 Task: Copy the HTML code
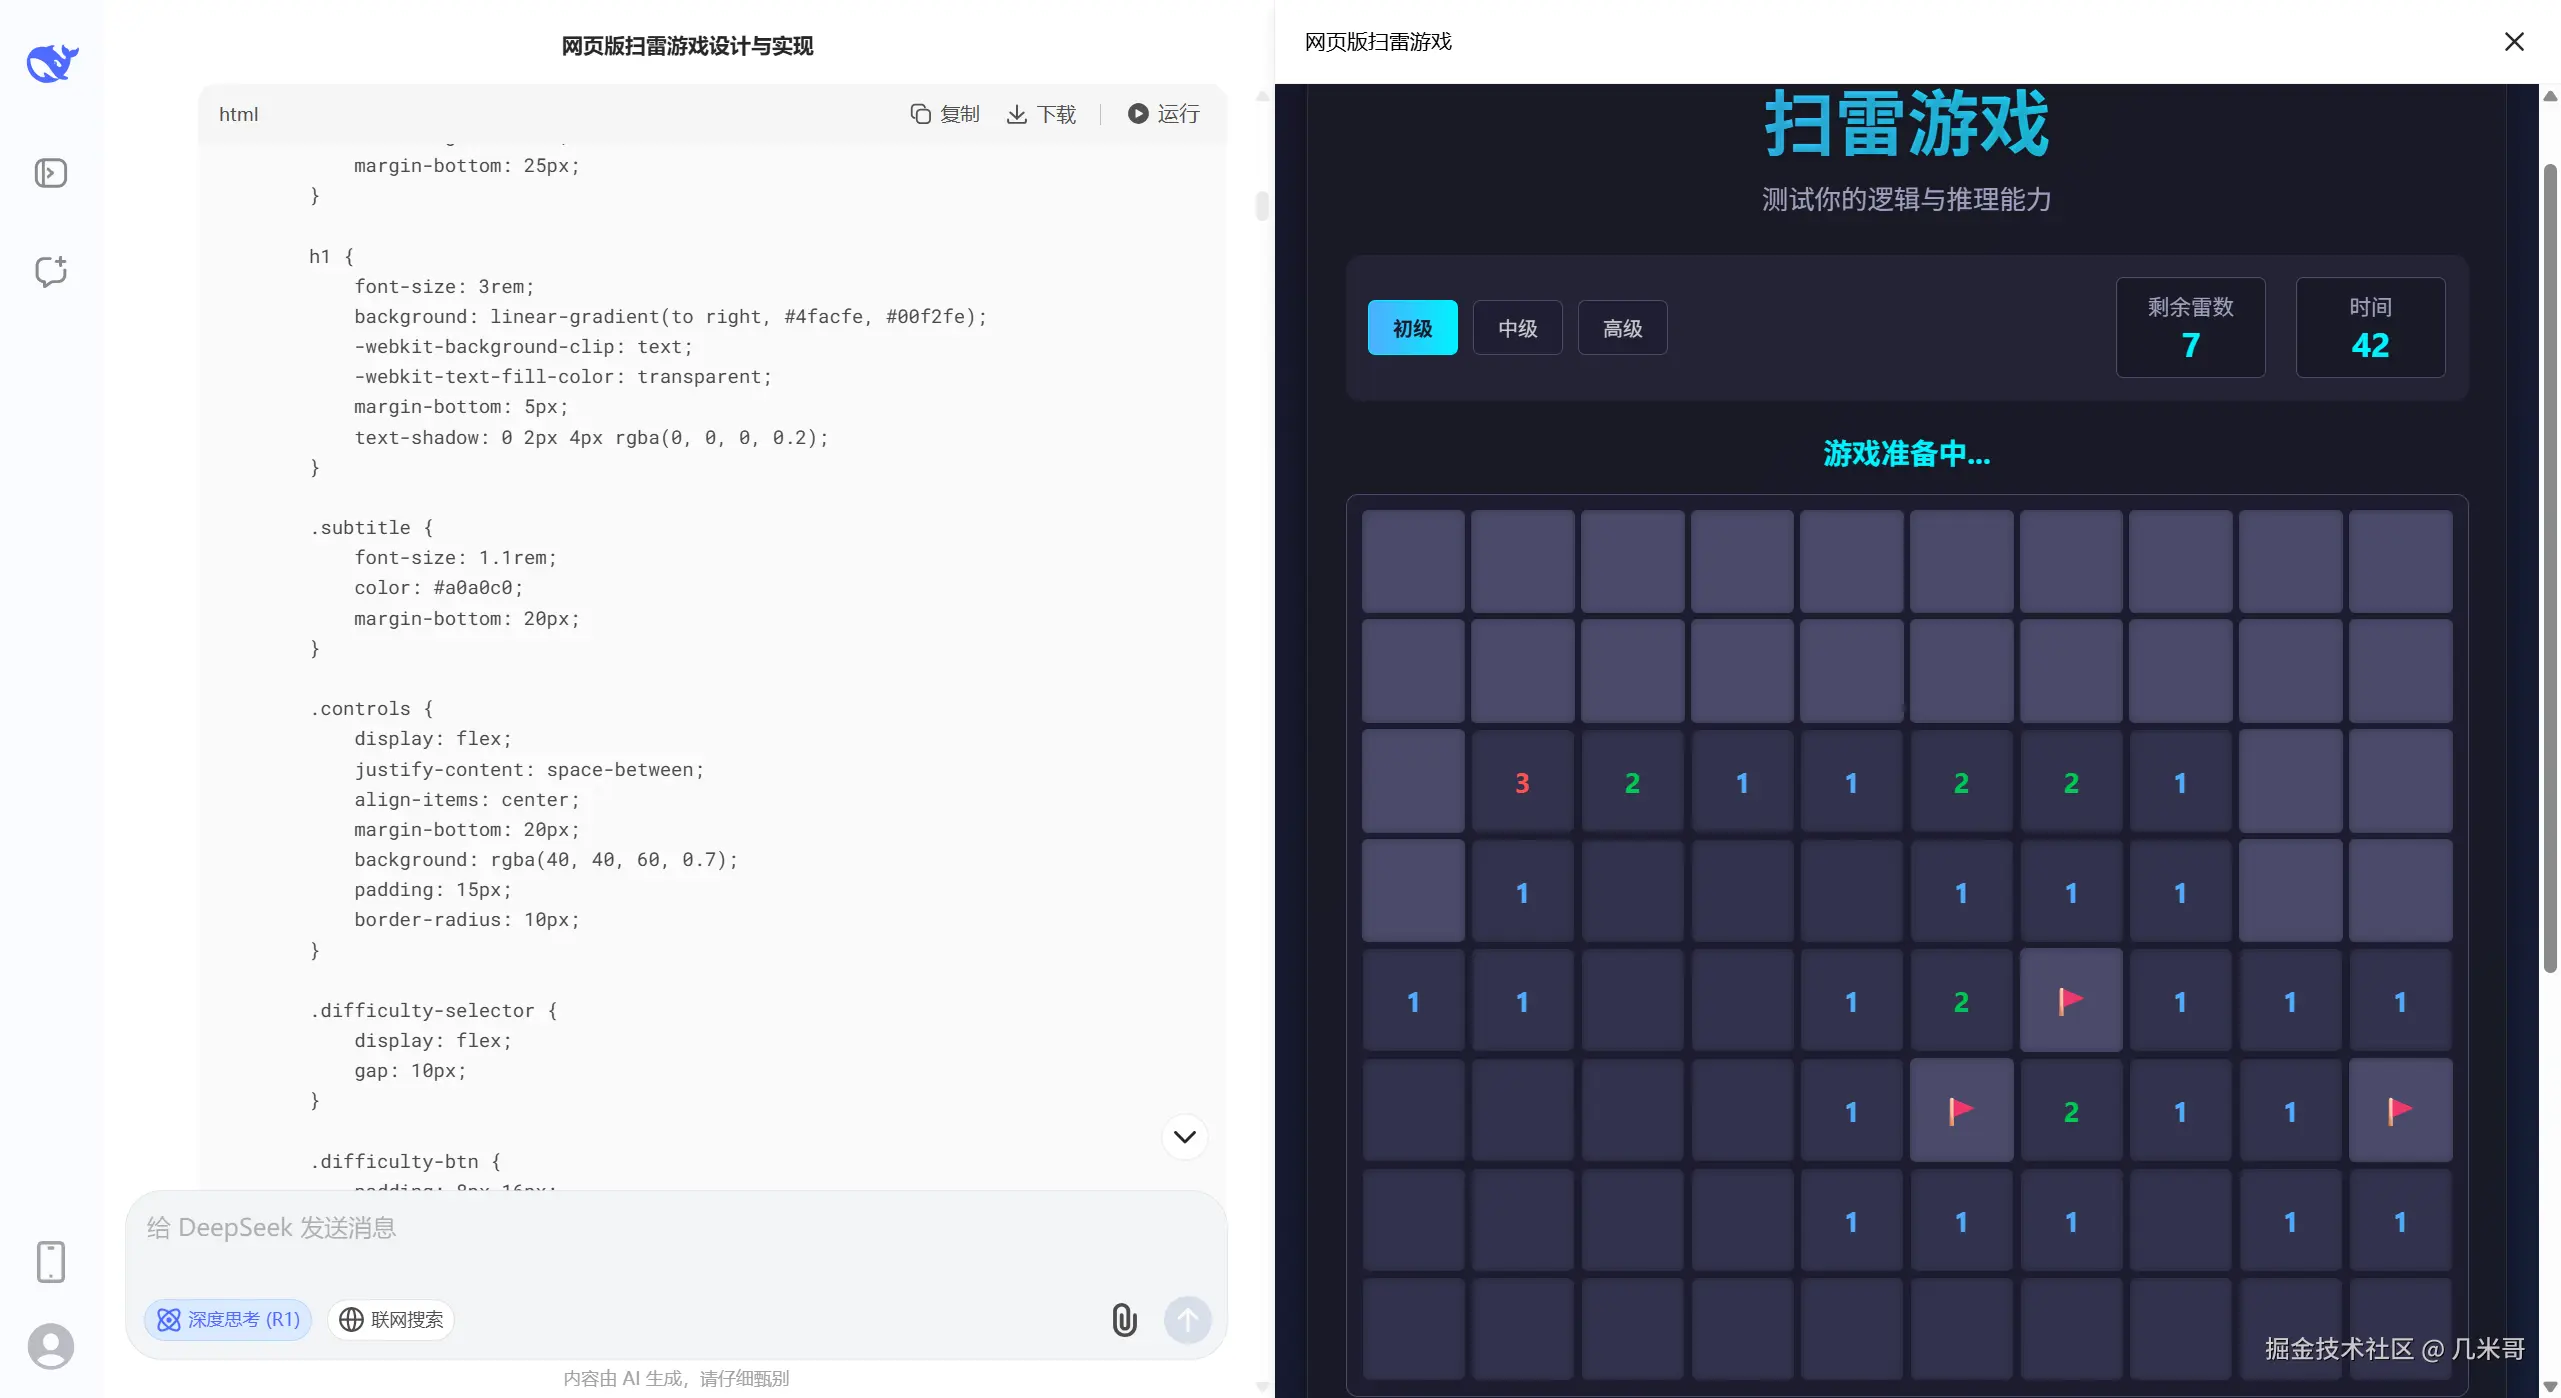[944, 113]
